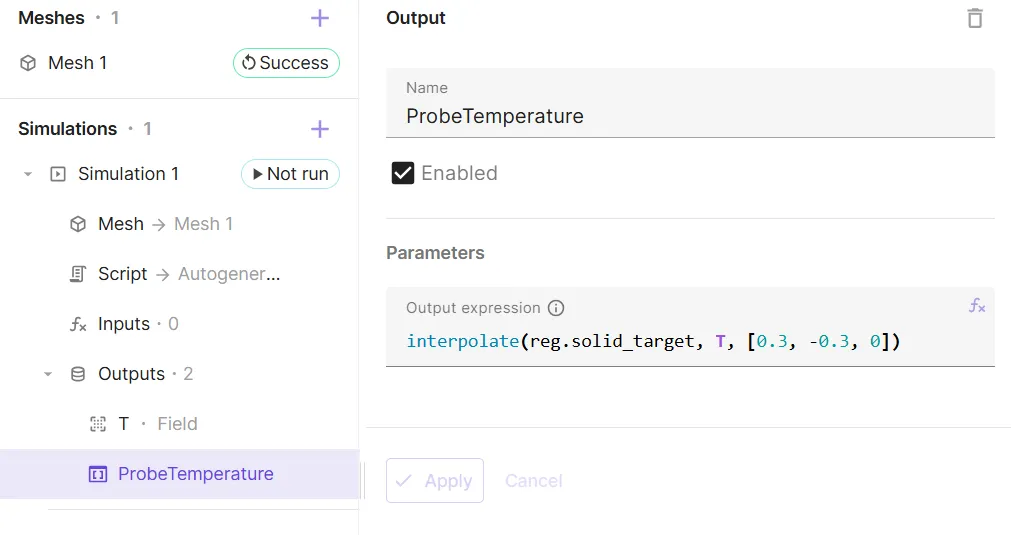The width and height of the screenshot is (1011, 535).
Task: Open function editor fx icon in expression
Action: pyautogui.click(x=977, y=306)
